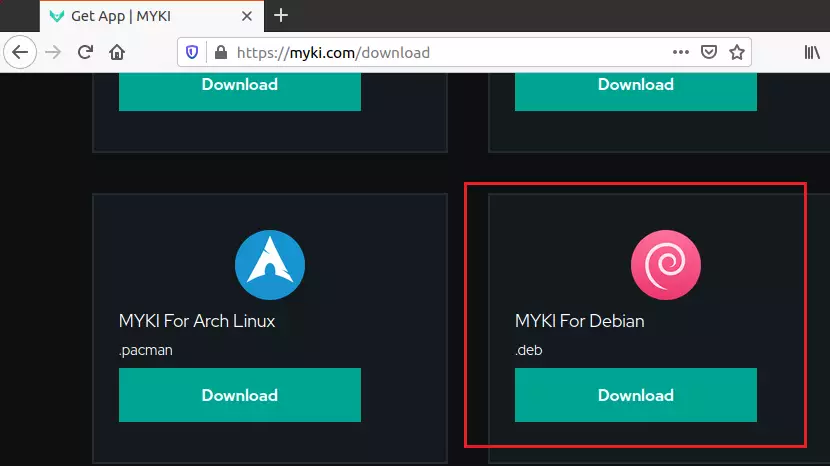
Task: Show site security info via padlock icon
Action: click(221, 52)
